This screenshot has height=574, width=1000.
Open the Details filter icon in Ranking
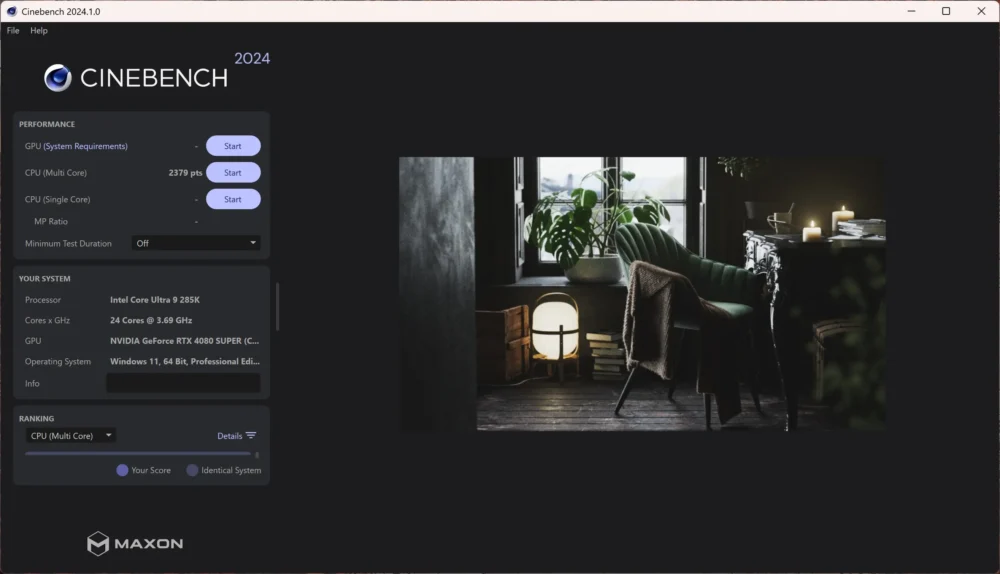click(x=251, y=436)
